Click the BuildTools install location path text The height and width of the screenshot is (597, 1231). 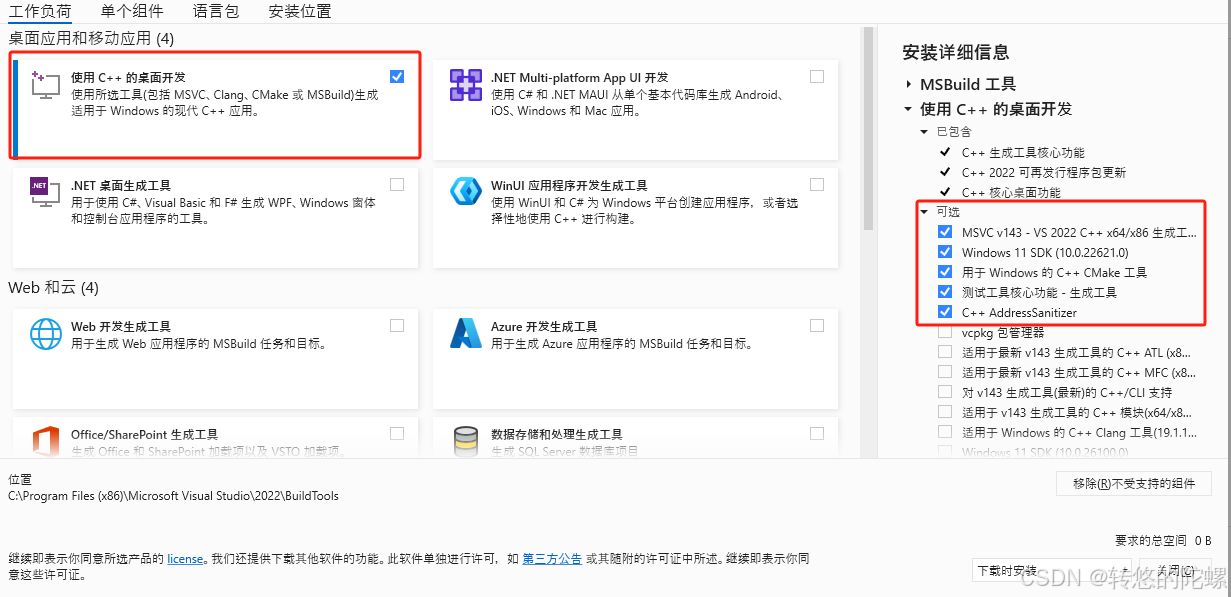(x=173, y=495)
